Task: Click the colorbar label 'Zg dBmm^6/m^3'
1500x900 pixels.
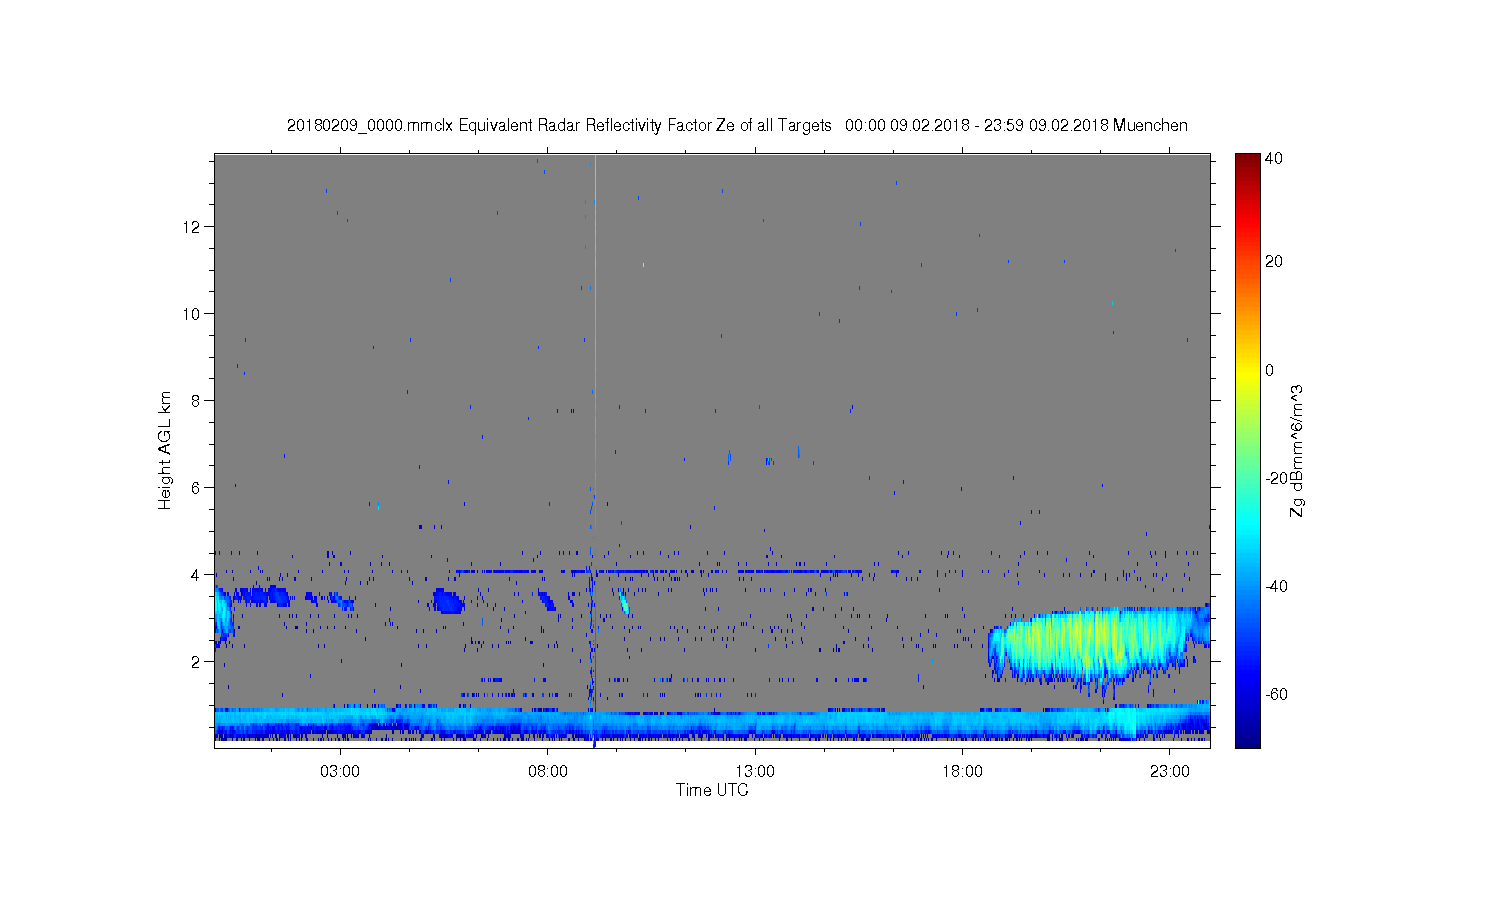Action: click(x=1297, y=450)
